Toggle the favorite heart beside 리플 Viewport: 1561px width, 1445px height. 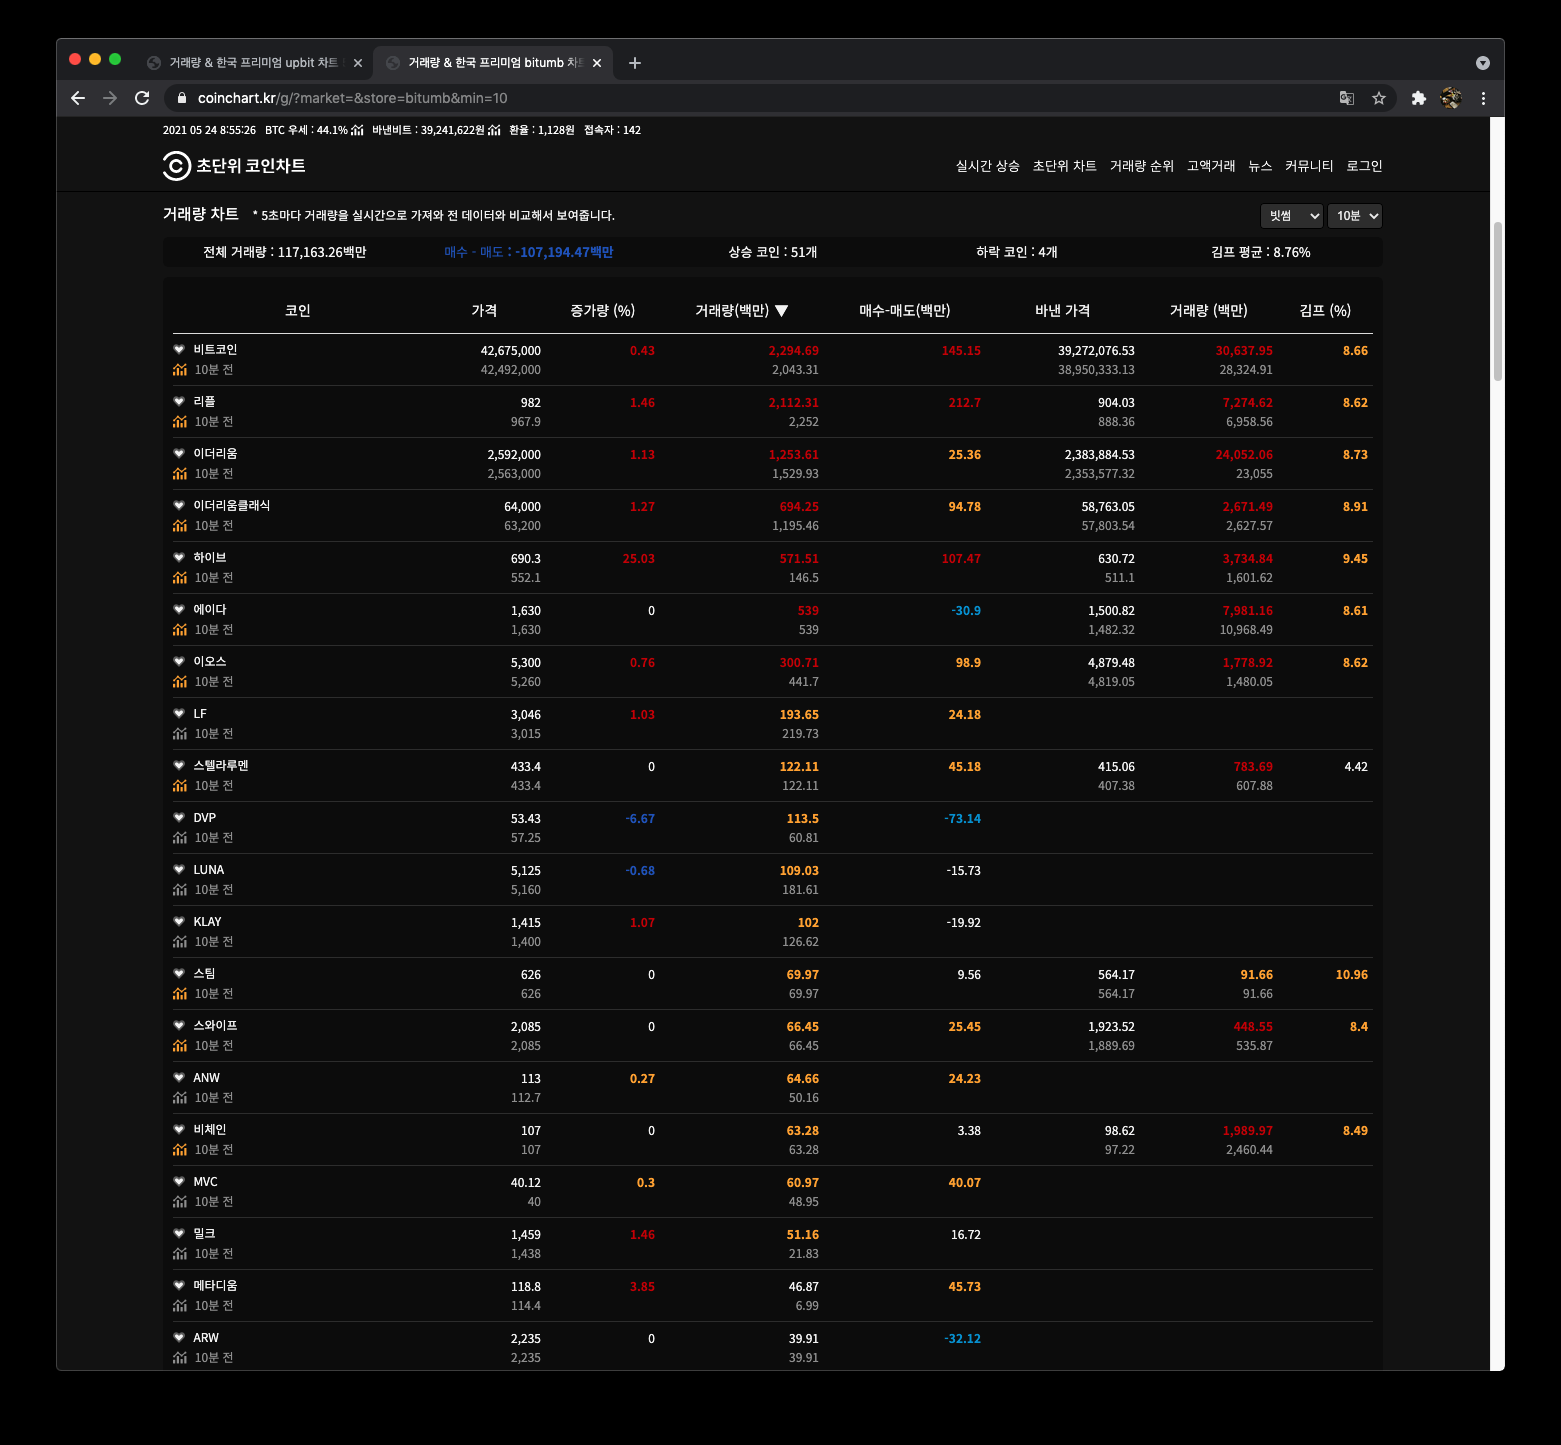tap(179, 401)
